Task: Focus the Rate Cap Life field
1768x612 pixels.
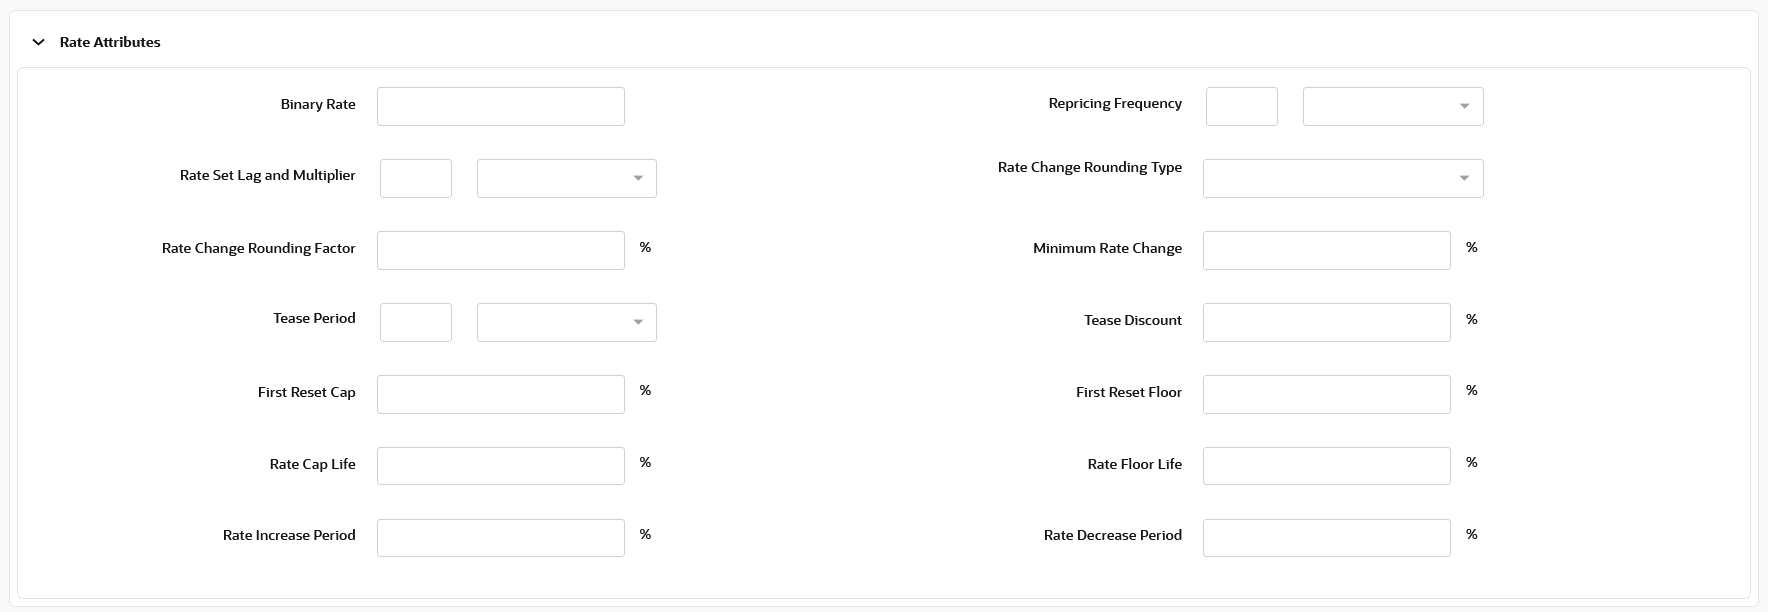Action: (500, 467)
